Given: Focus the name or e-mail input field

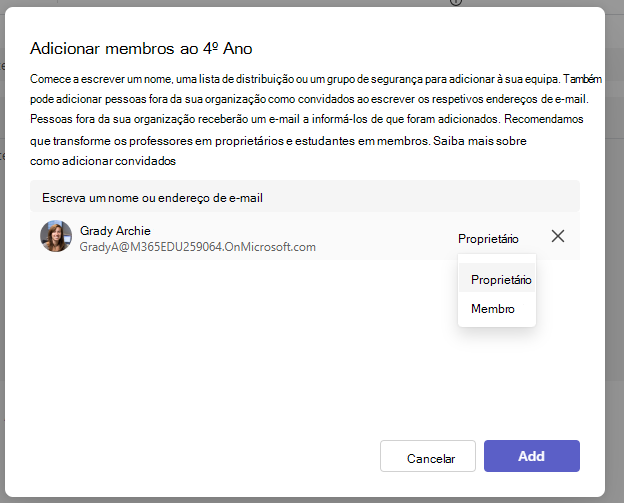Looking at the screenshot, I should click(x=305, y=197).
